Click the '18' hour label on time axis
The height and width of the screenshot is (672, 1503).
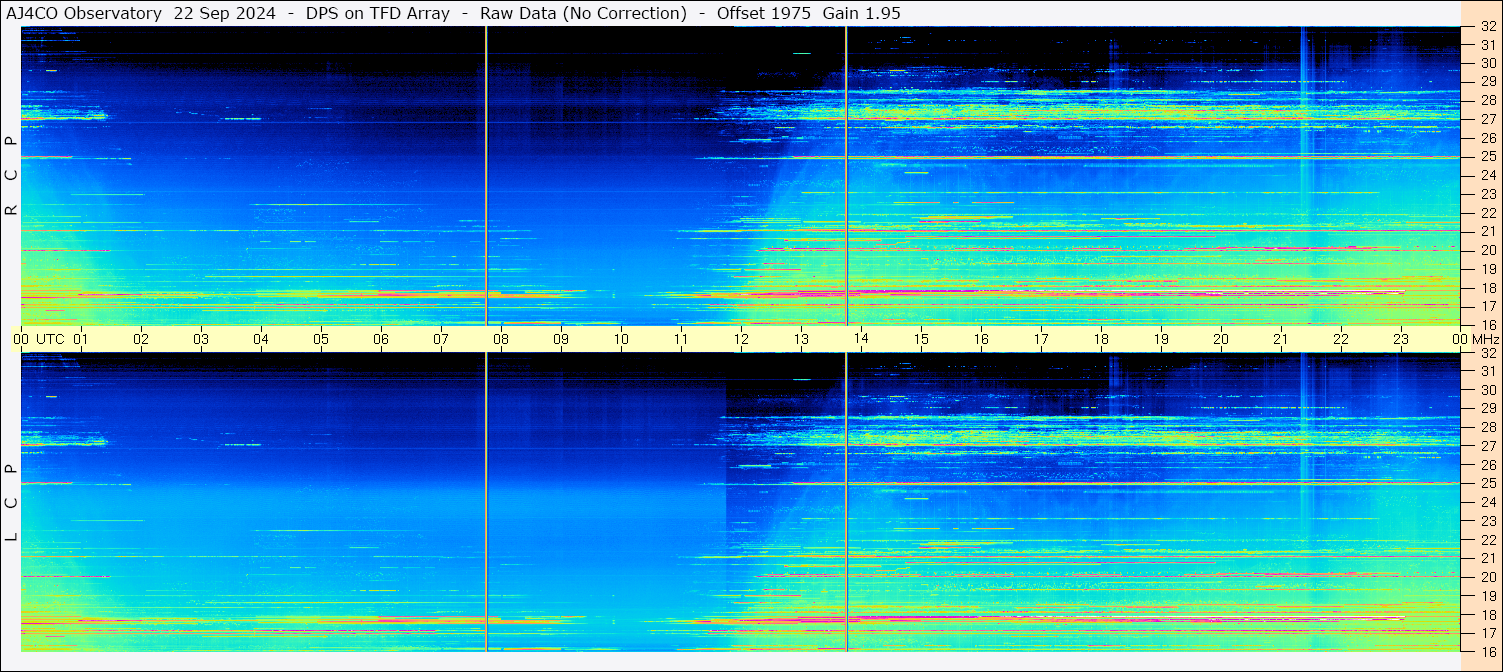coord(1101,339)
